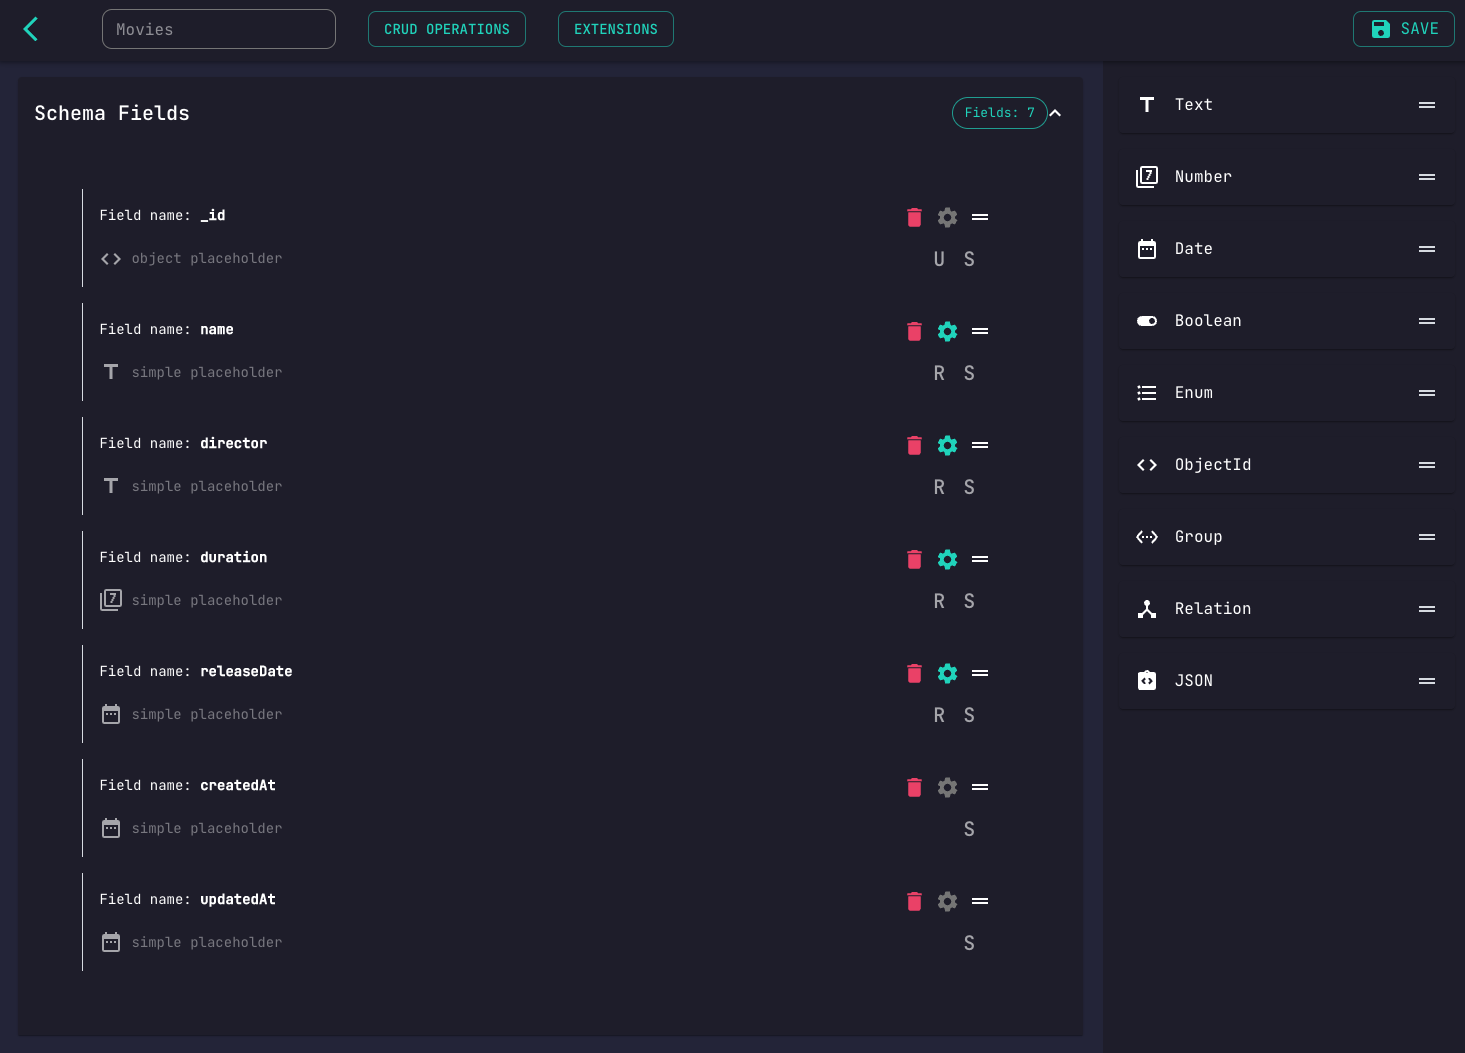Grab the Relation type drag handle

(1427, 609)
